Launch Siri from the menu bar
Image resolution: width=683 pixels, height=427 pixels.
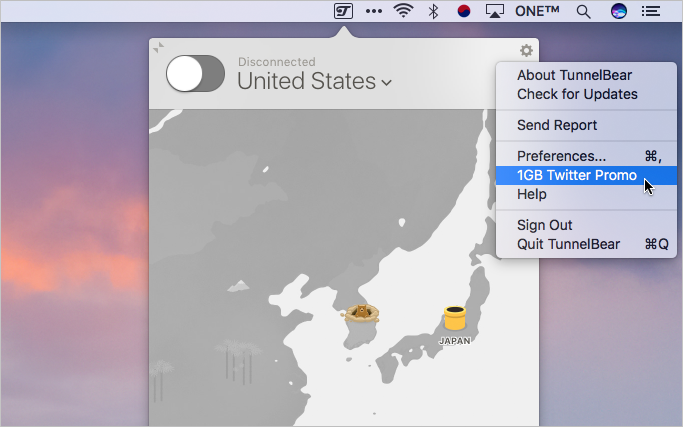tap(619, 11)
